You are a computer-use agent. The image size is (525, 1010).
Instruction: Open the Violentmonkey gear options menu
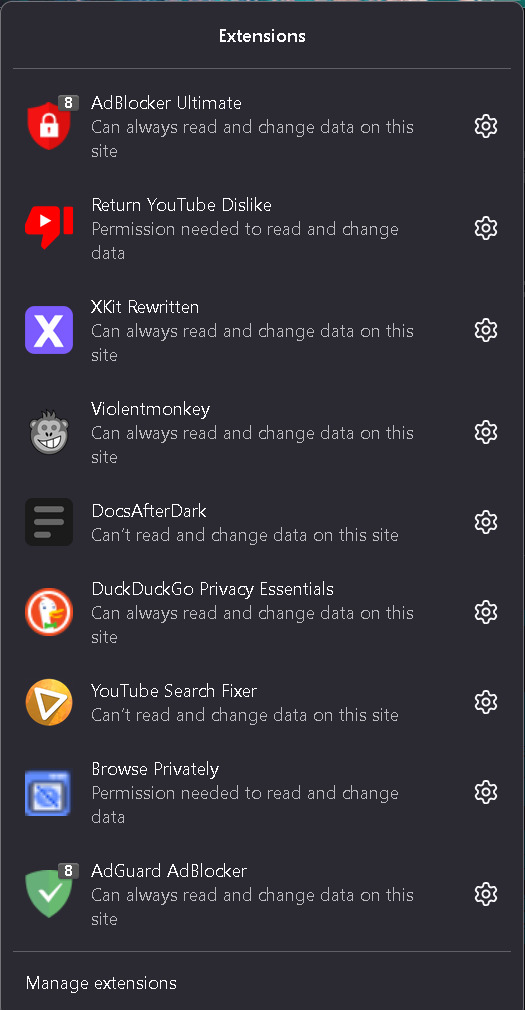(486, 432)
